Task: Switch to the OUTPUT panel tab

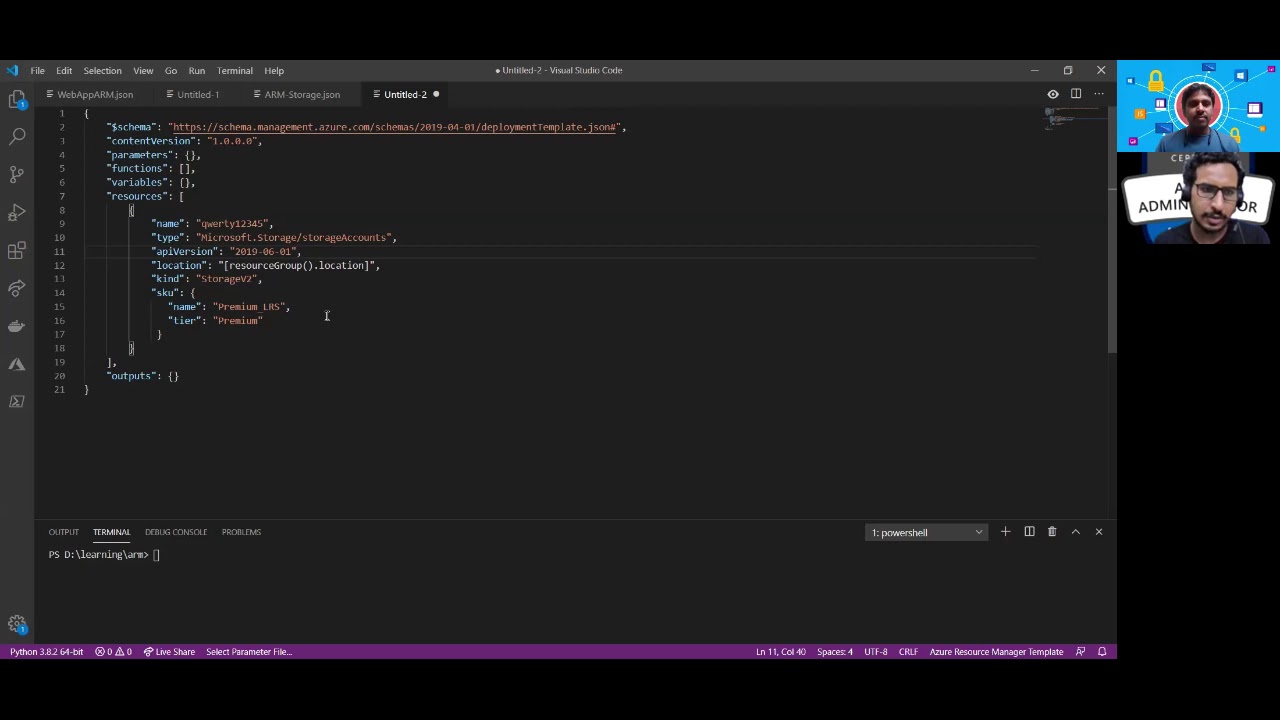Action: [x=63, y=532]
